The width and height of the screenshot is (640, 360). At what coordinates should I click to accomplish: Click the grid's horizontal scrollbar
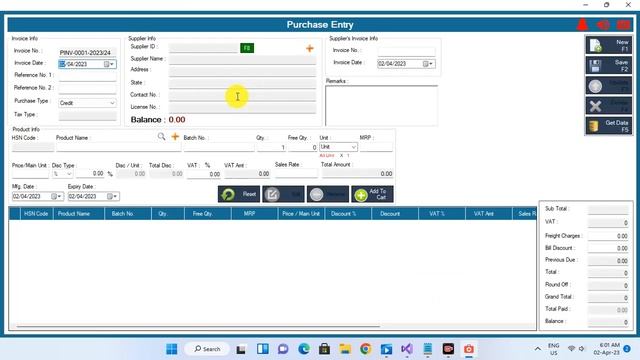[x=198, y=326]
